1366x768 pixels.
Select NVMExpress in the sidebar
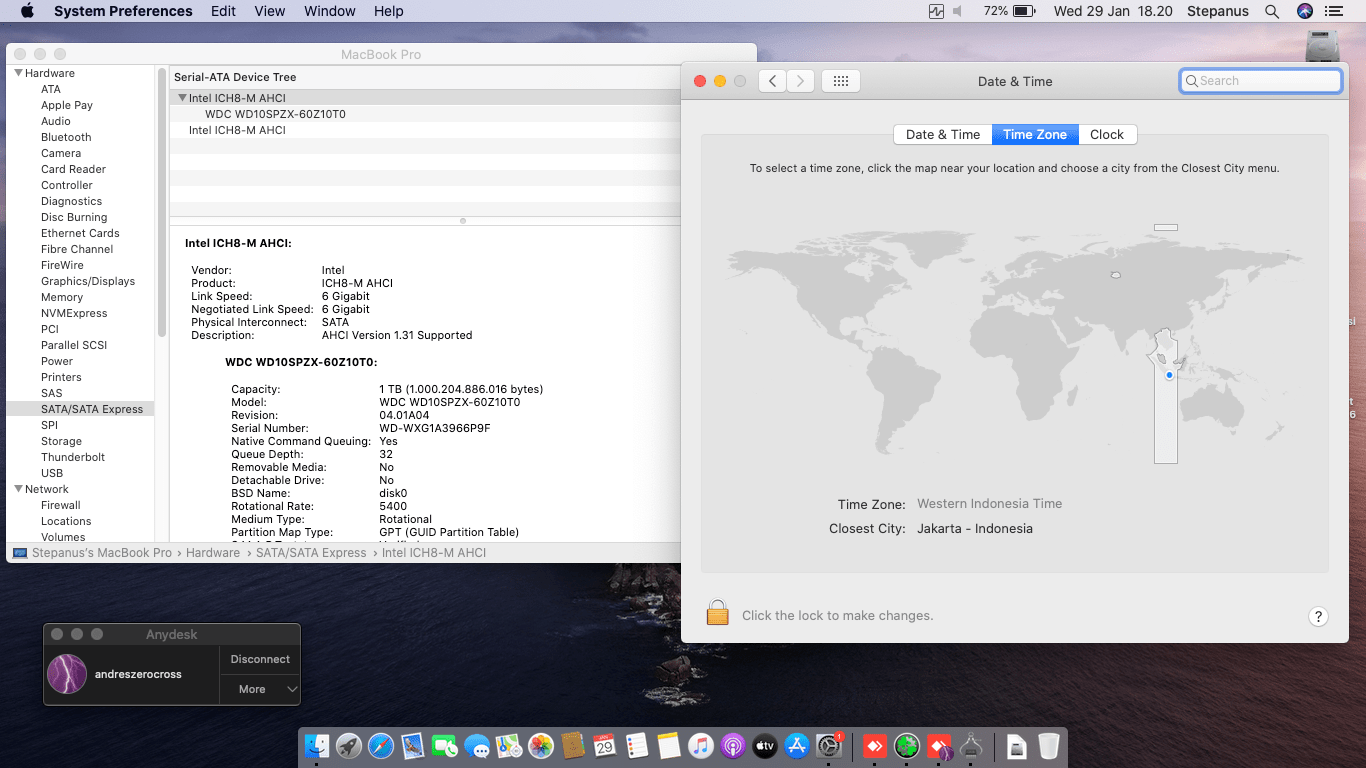tap(74, 313)
